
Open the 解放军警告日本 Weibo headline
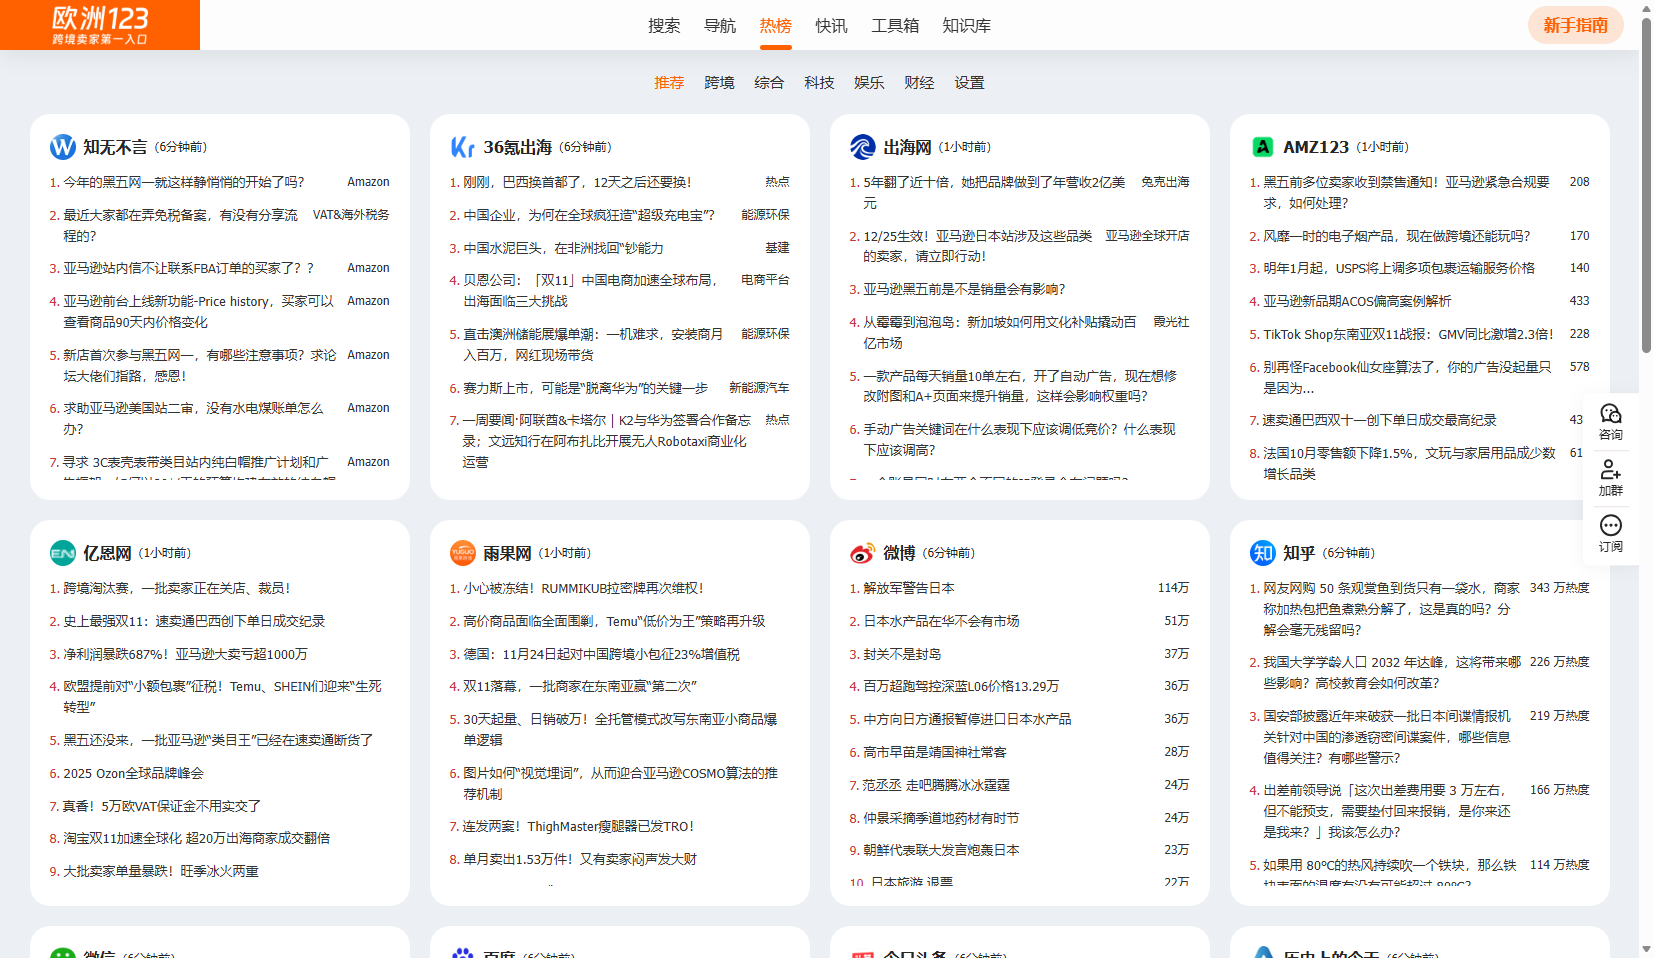908,588
